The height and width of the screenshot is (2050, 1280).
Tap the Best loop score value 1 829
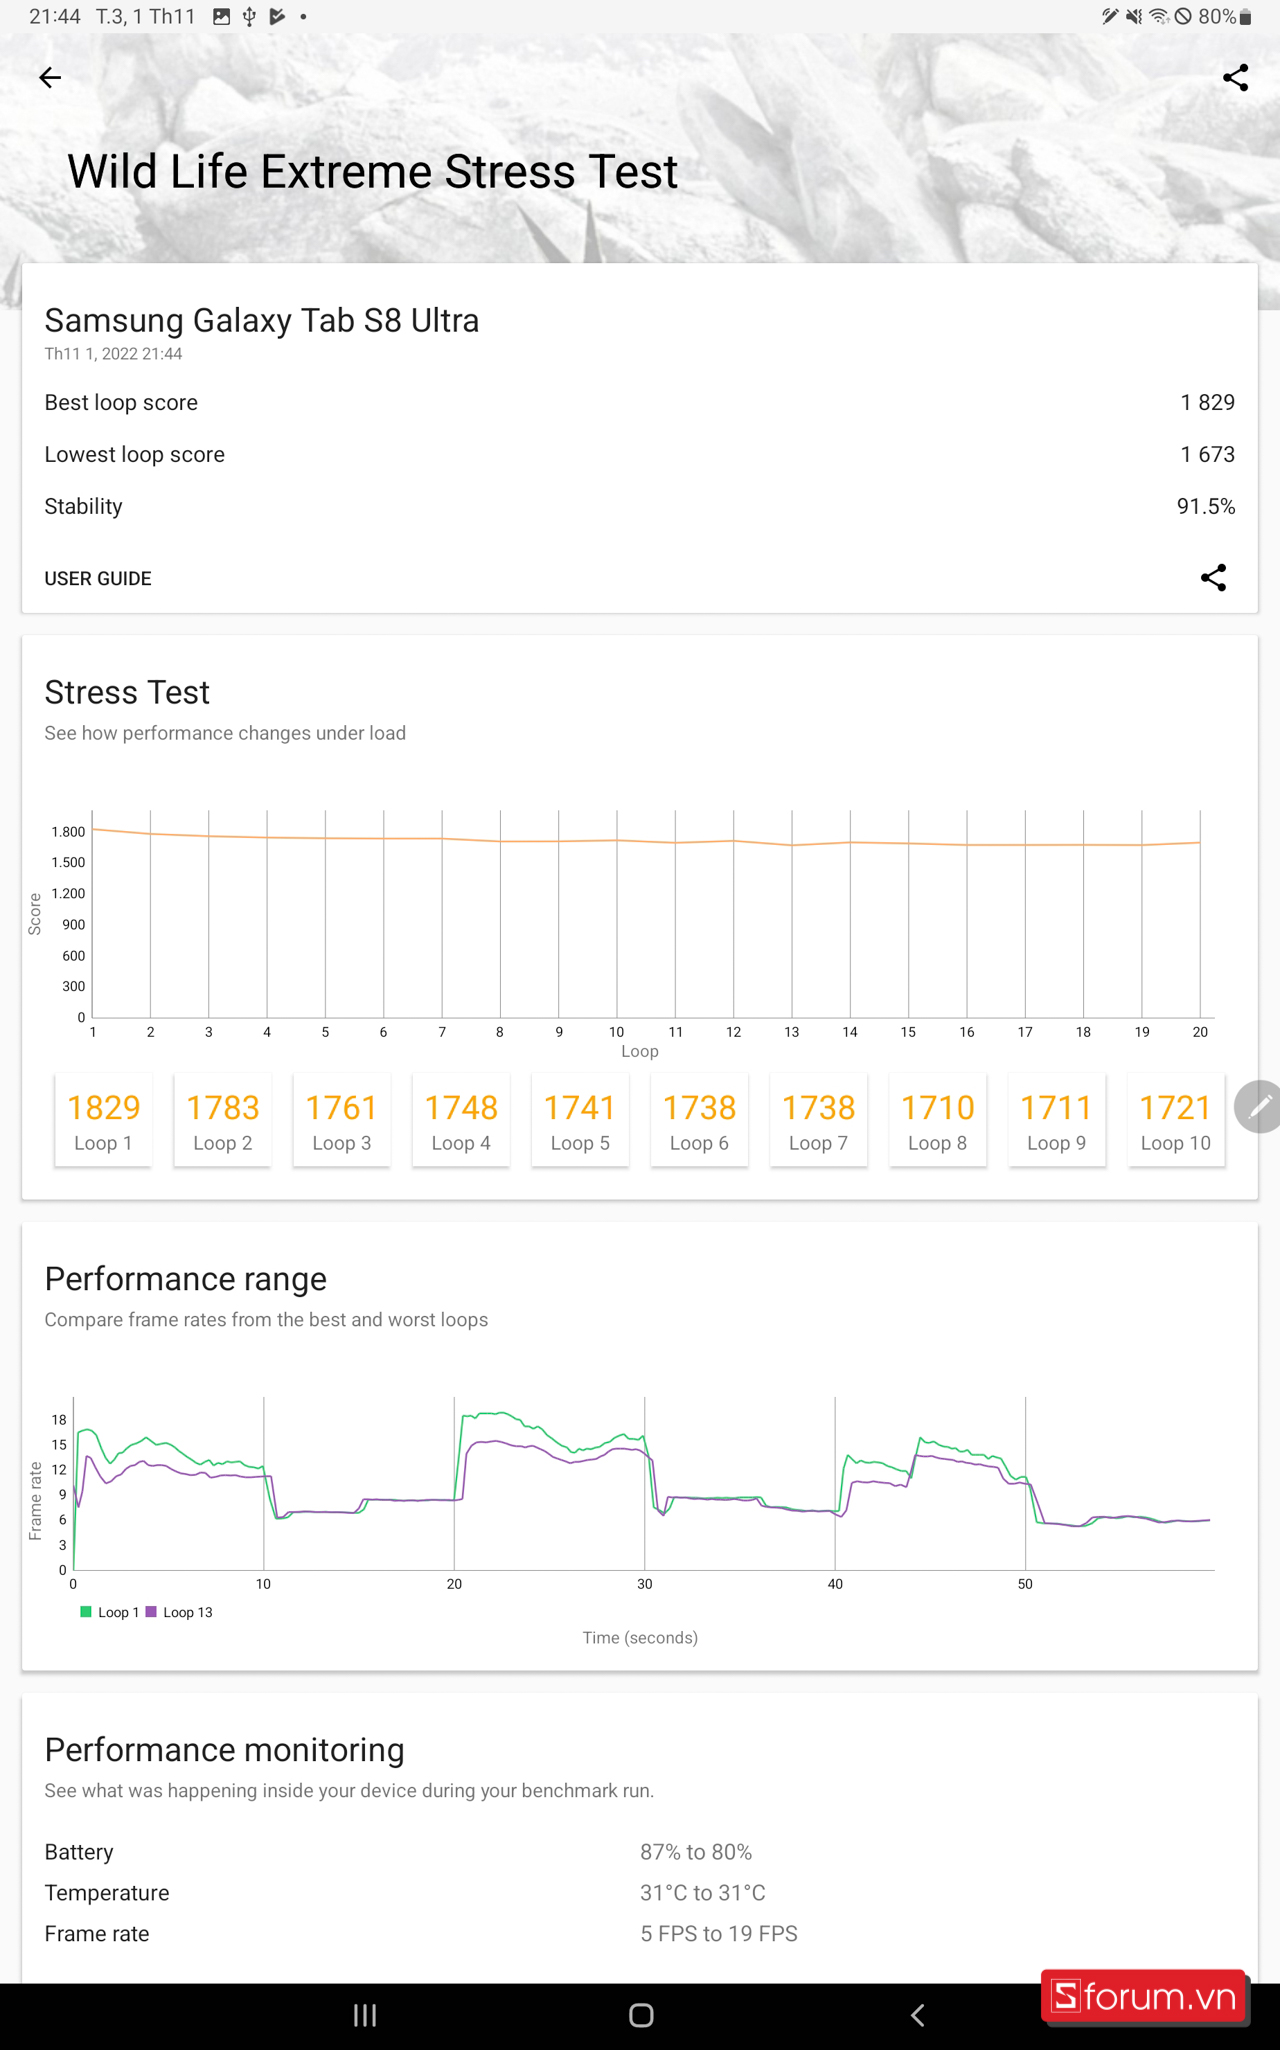[1207, 402]
